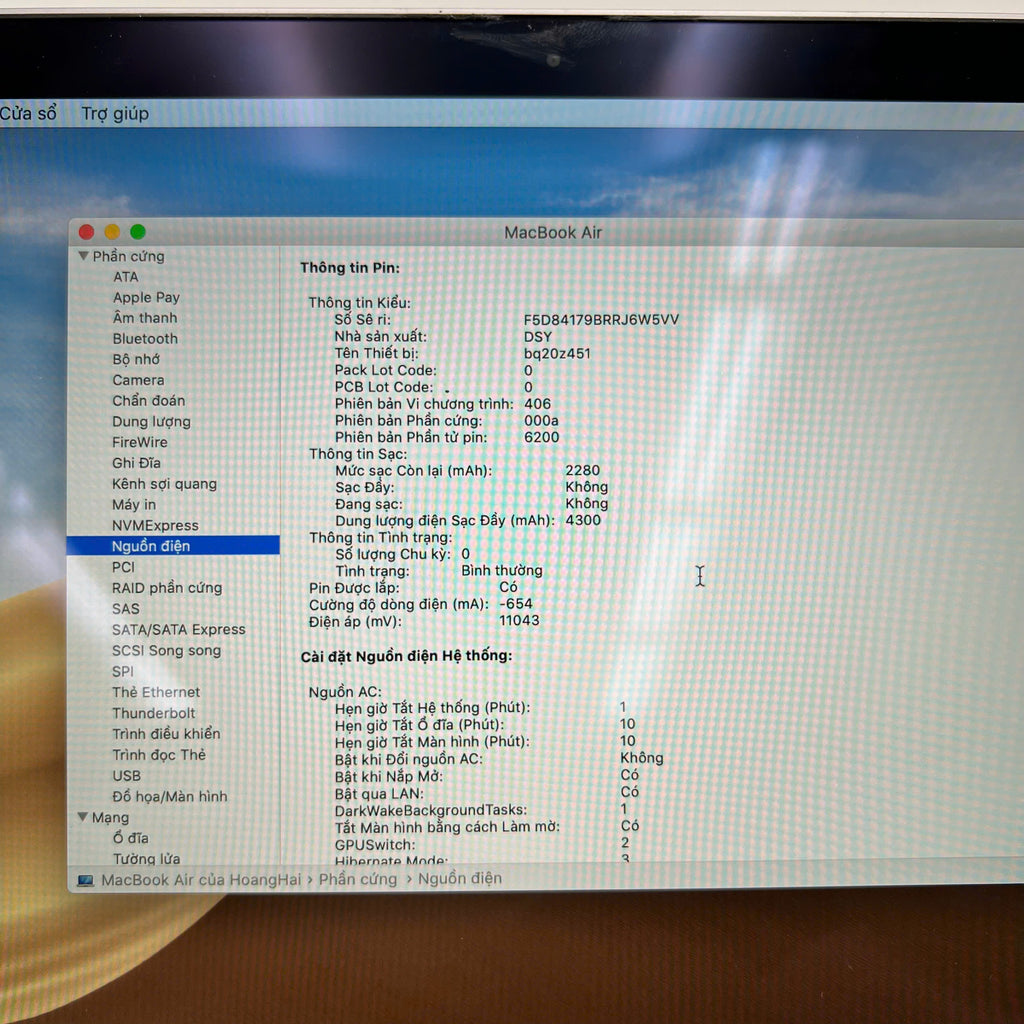Select Apple Pay in the hardware list

tap(146, 297)
